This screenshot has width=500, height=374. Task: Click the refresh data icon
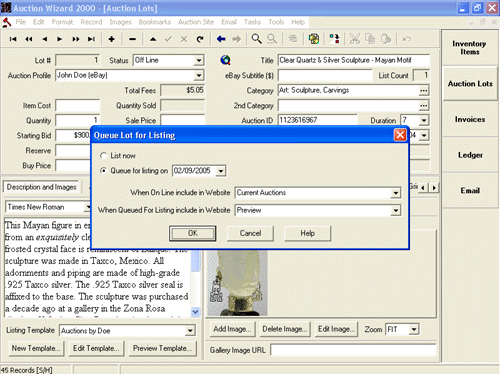click(200, 39)
